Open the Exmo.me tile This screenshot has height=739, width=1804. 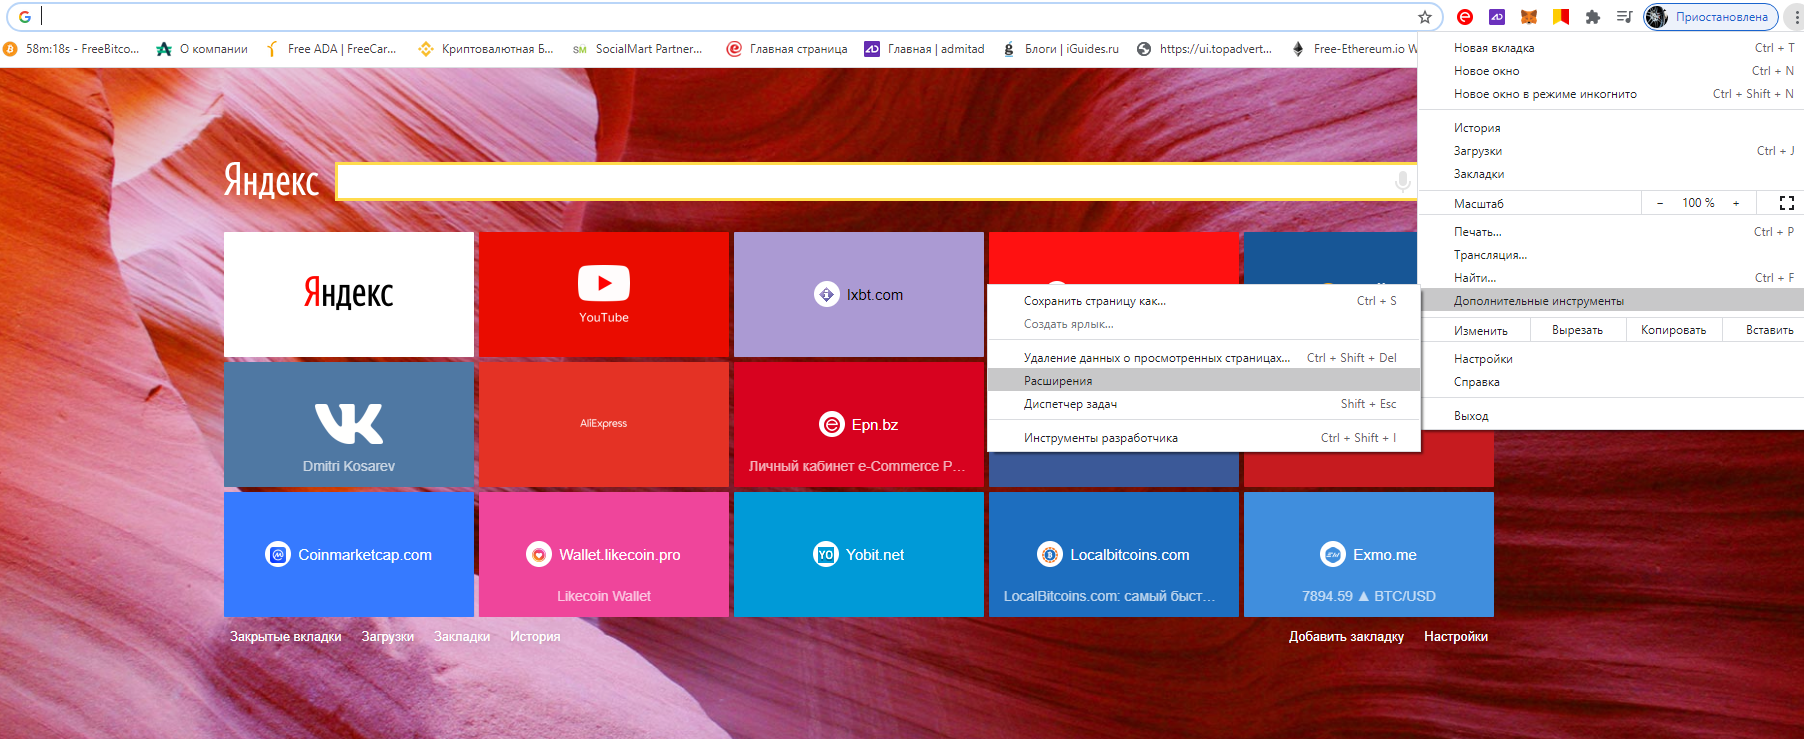point(1369,555)
